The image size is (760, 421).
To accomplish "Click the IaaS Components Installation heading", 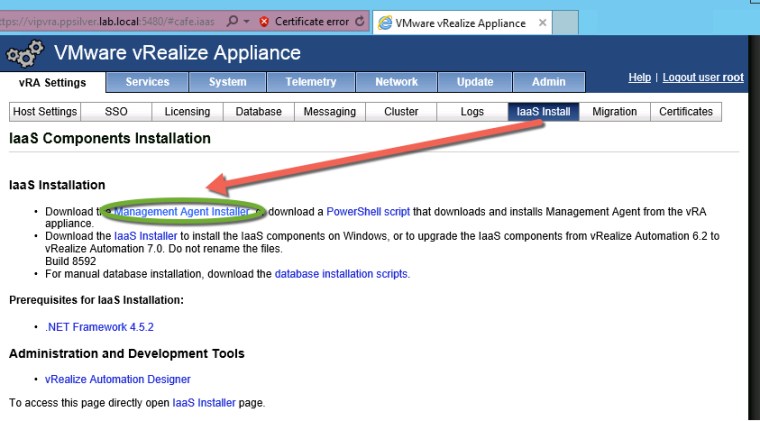I will pos(110,139).
